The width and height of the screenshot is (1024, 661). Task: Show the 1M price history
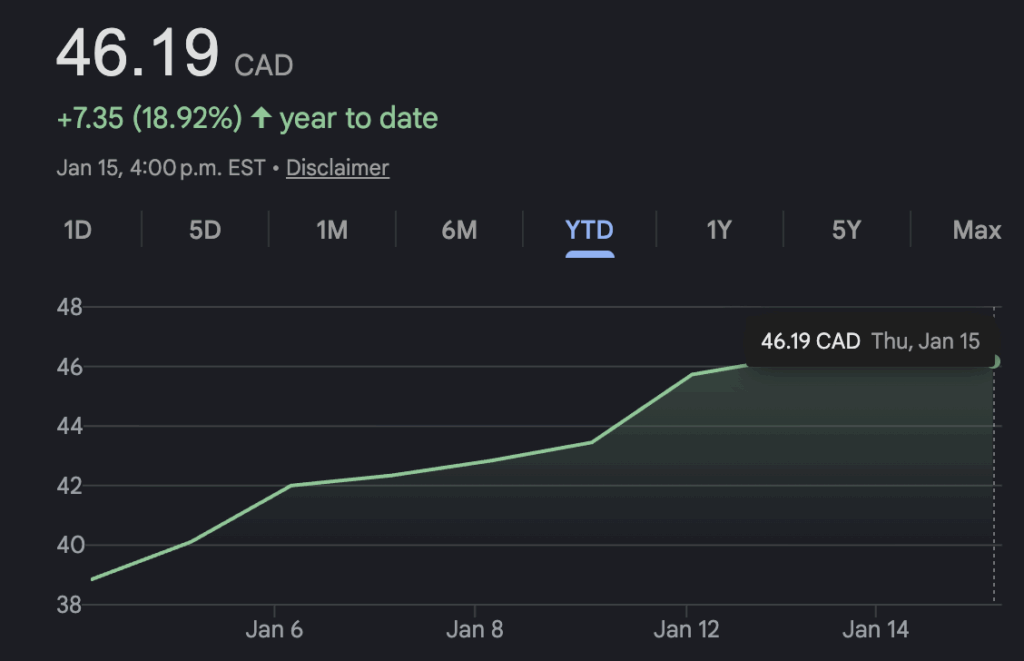[x=332, y=230]
